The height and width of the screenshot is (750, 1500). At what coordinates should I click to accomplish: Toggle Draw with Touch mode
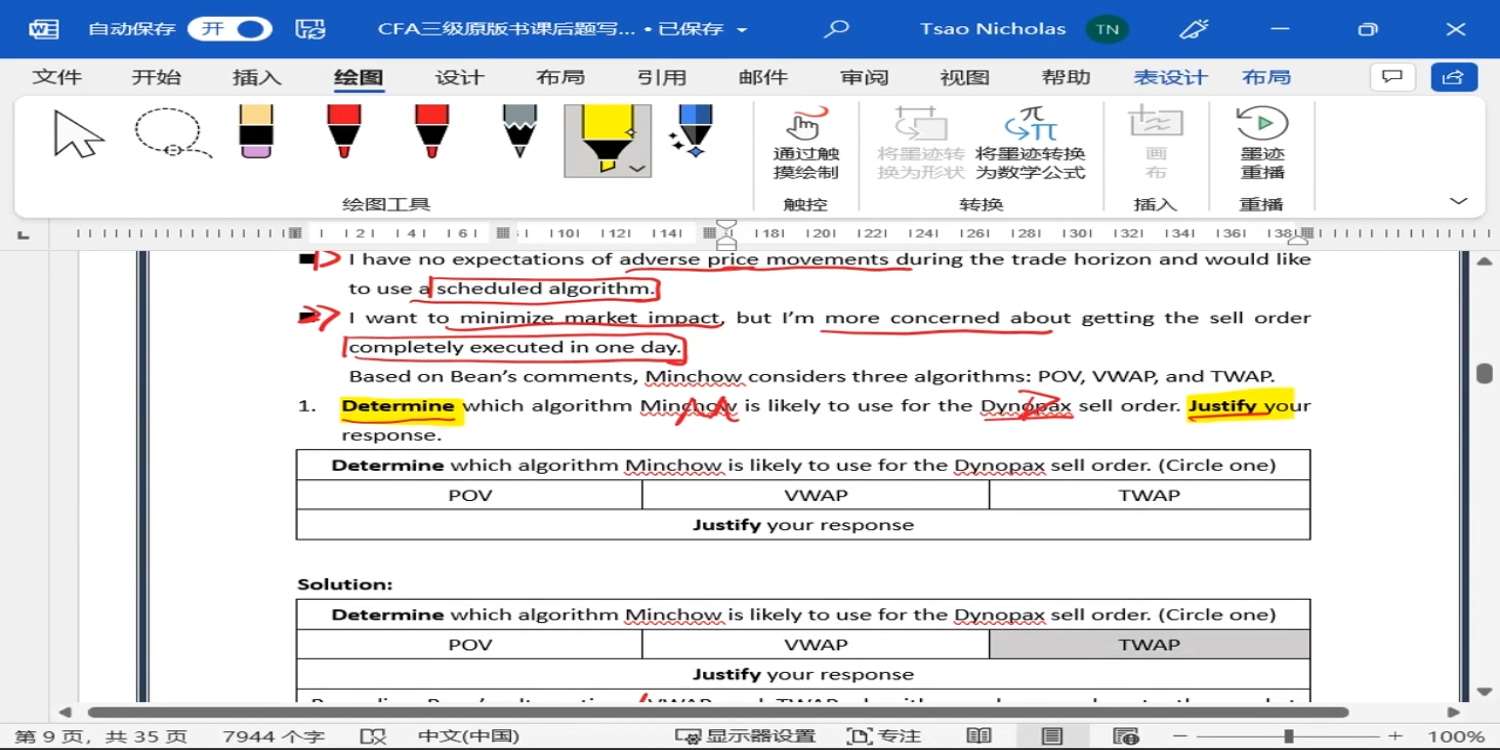805,145
